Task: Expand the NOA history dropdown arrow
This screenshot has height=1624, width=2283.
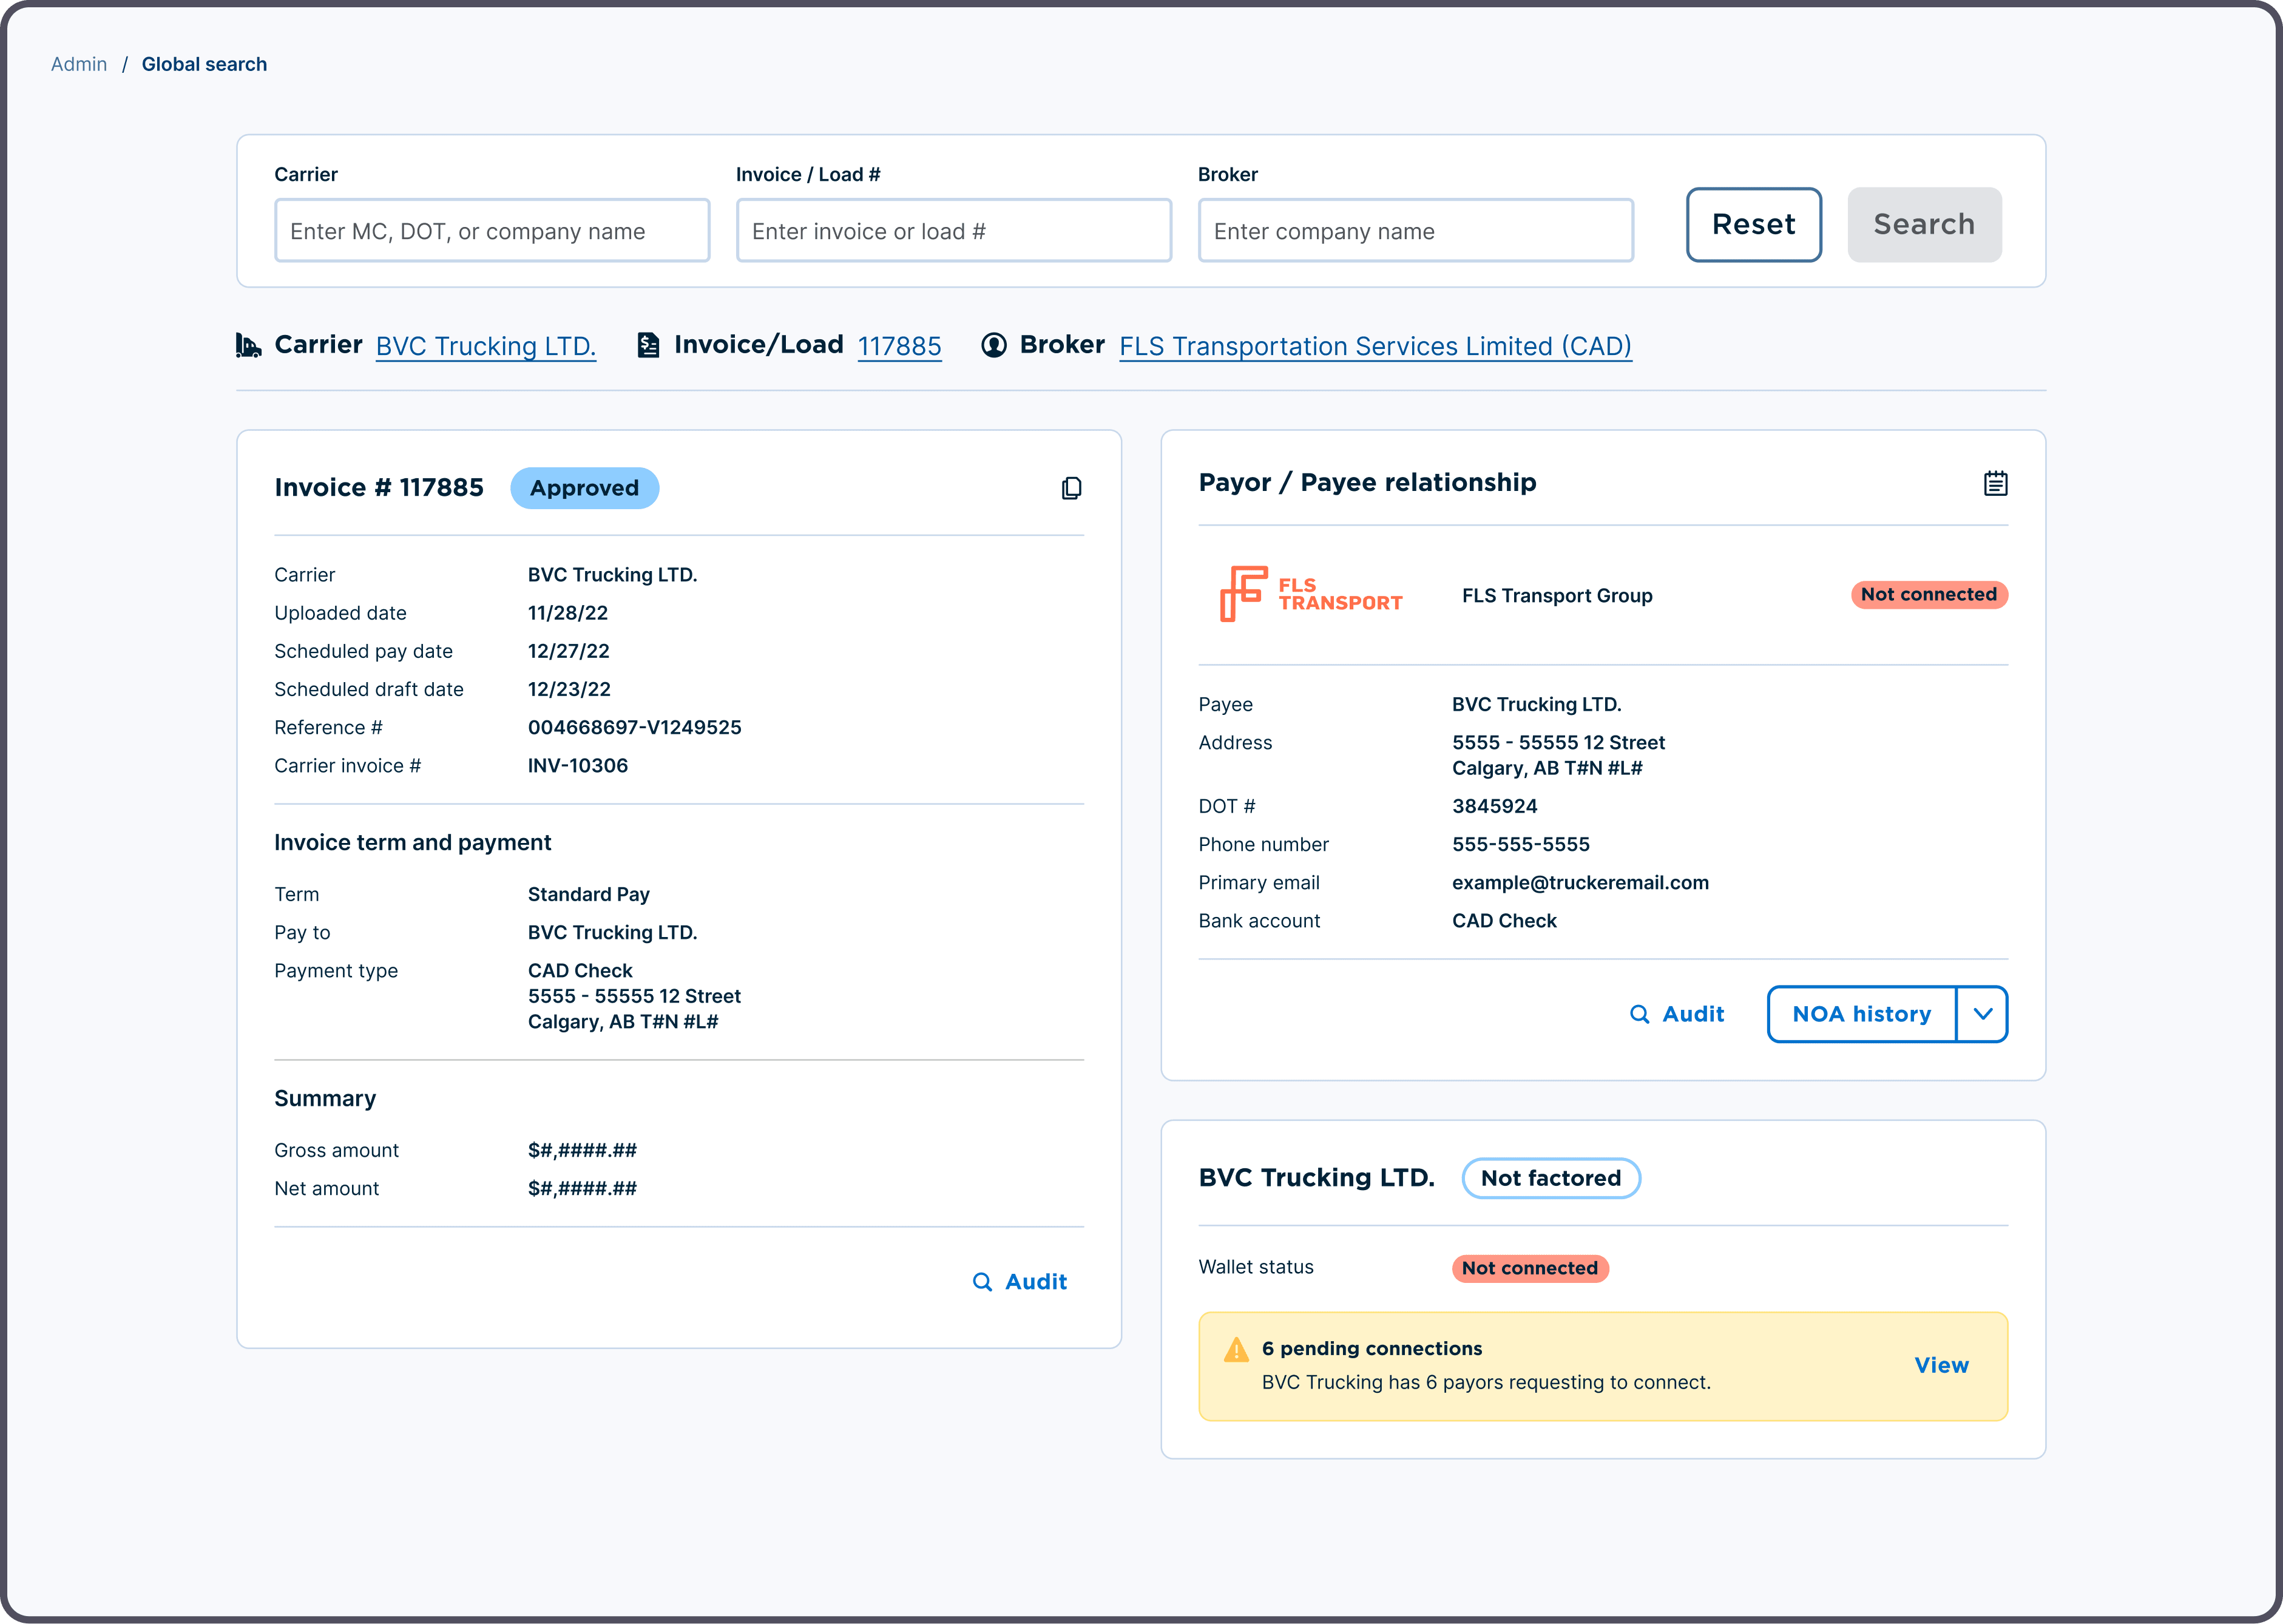Action: tap(1982, 1014)
